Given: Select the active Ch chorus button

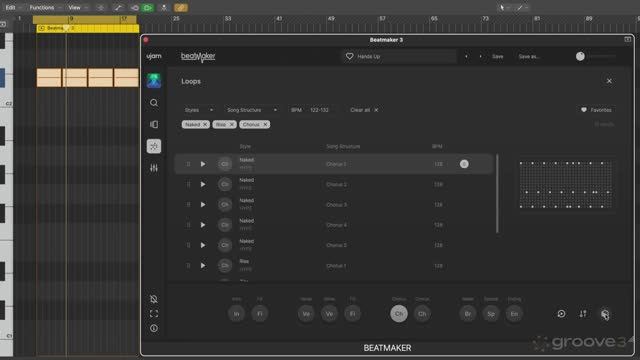Looking at the screenshot, I should pos(399,314).
